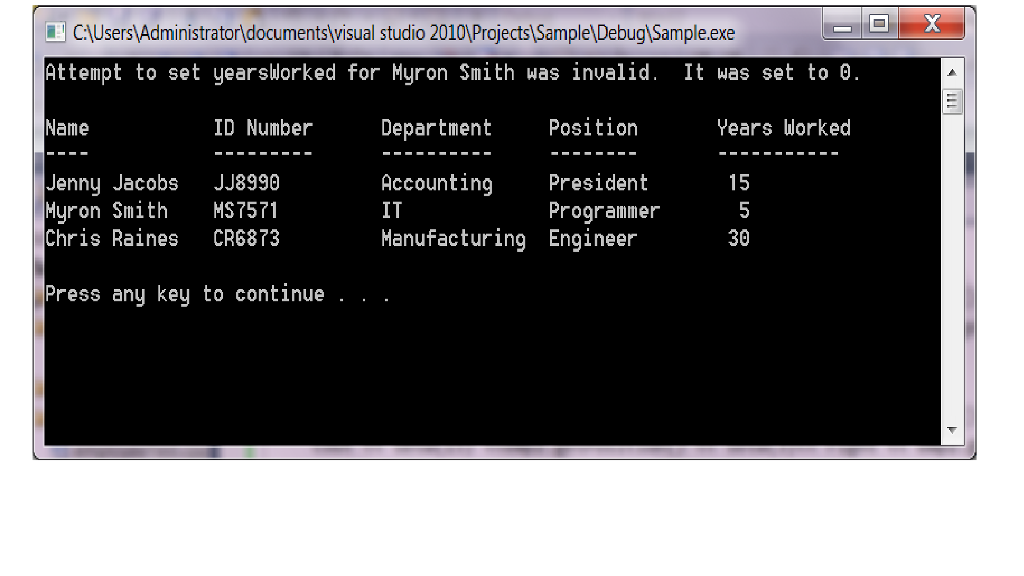Click the Myron Smith row entry
This screenshot has width=1024, height=576.
pyautogui.click(x=106, y=210)
